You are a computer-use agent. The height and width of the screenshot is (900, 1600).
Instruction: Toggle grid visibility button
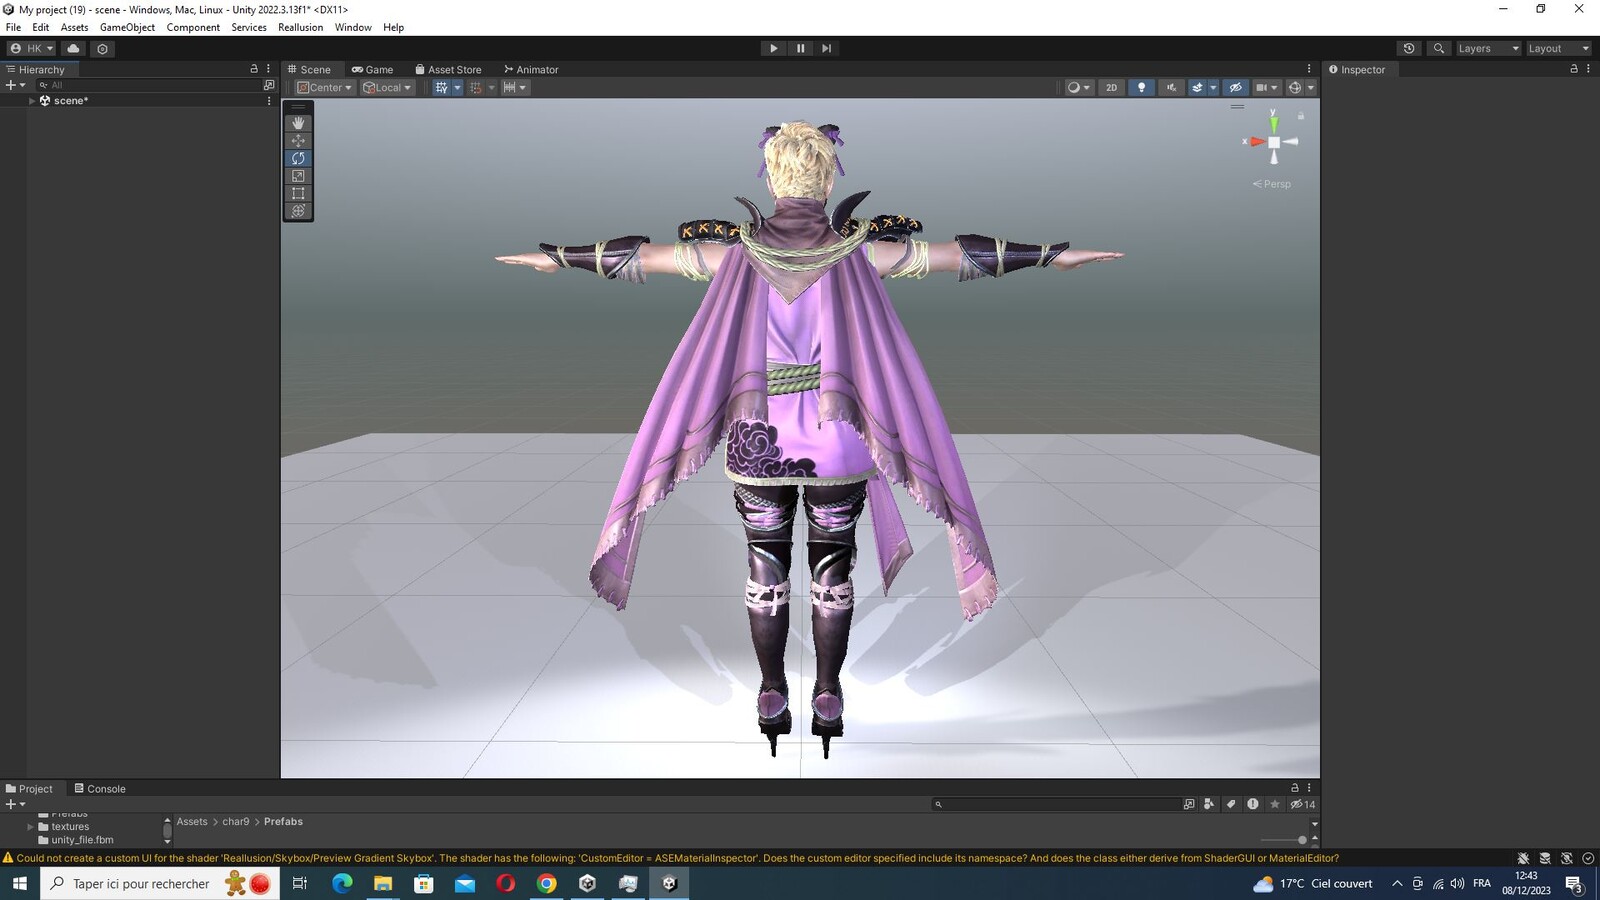pyautogui.click(x=441, y=87)
